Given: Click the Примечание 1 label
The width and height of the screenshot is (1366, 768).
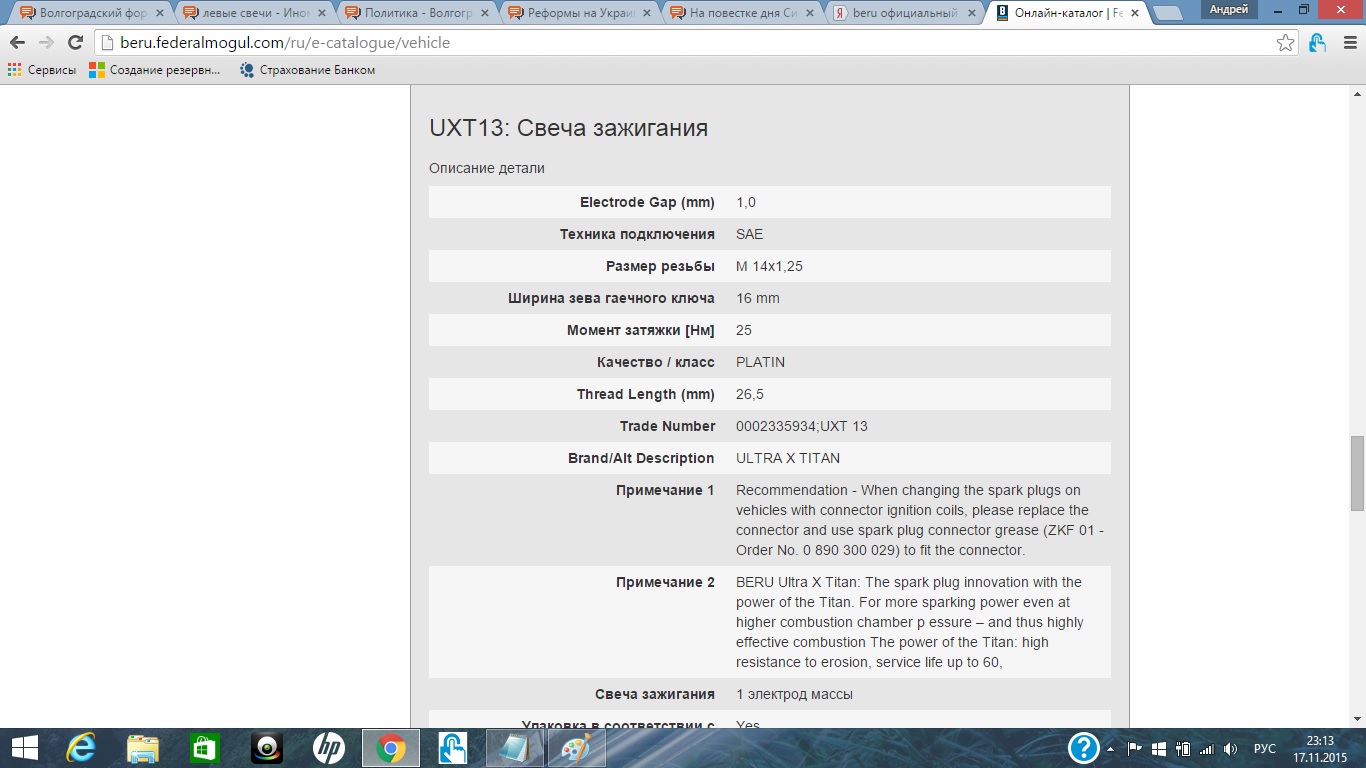Looking at the screenshot, I should tap(665, 490).
